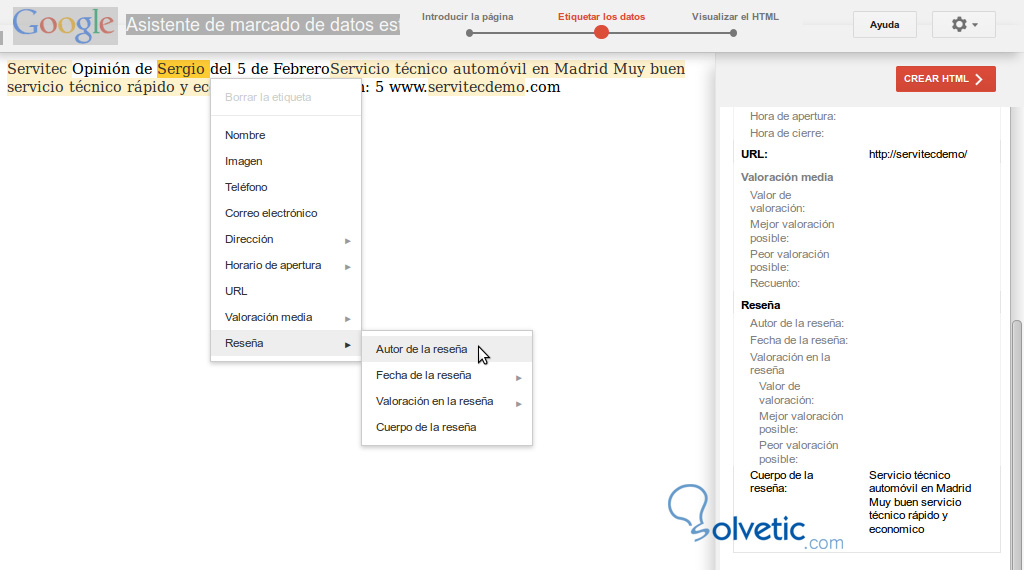1024x570 pixels.
Task: Click the CREAR HTML button
Action: (x=946, y=79)
